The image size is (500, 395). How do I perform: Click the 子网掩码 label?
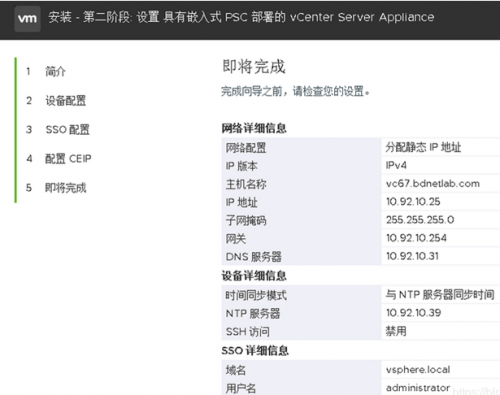tap(246, 220)
